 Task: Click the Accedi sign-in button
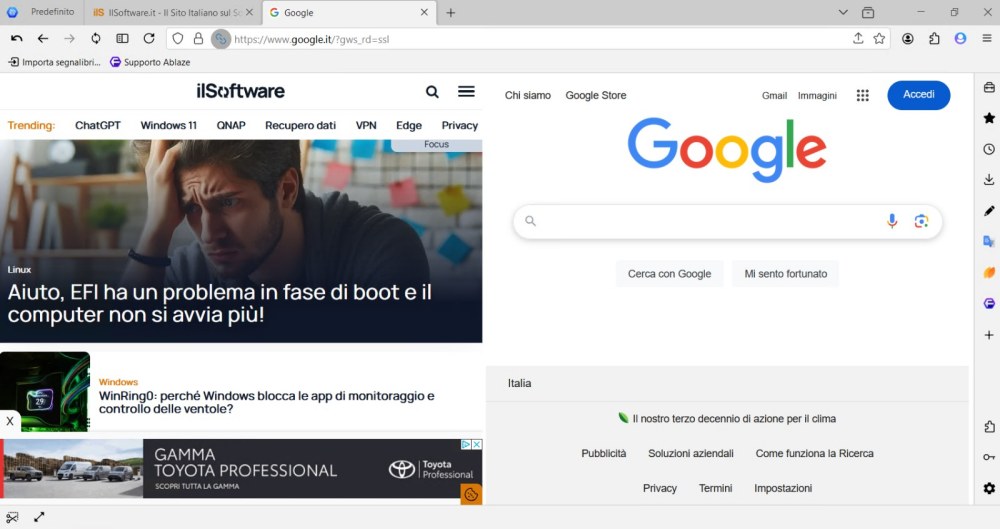tap(918, 95)
